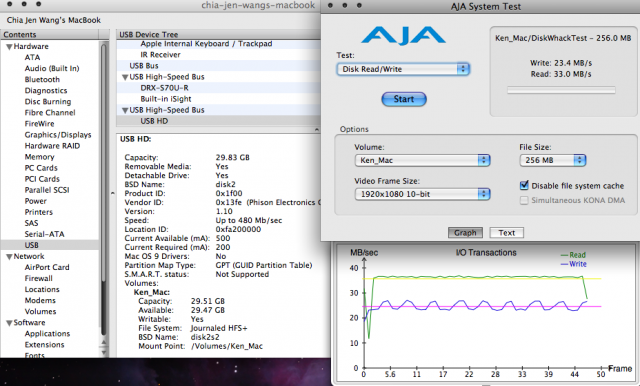The width and height of the screenshot is (640, 386).
Task: Select Diagnostics in Hardware list
Action: [46, 91]
